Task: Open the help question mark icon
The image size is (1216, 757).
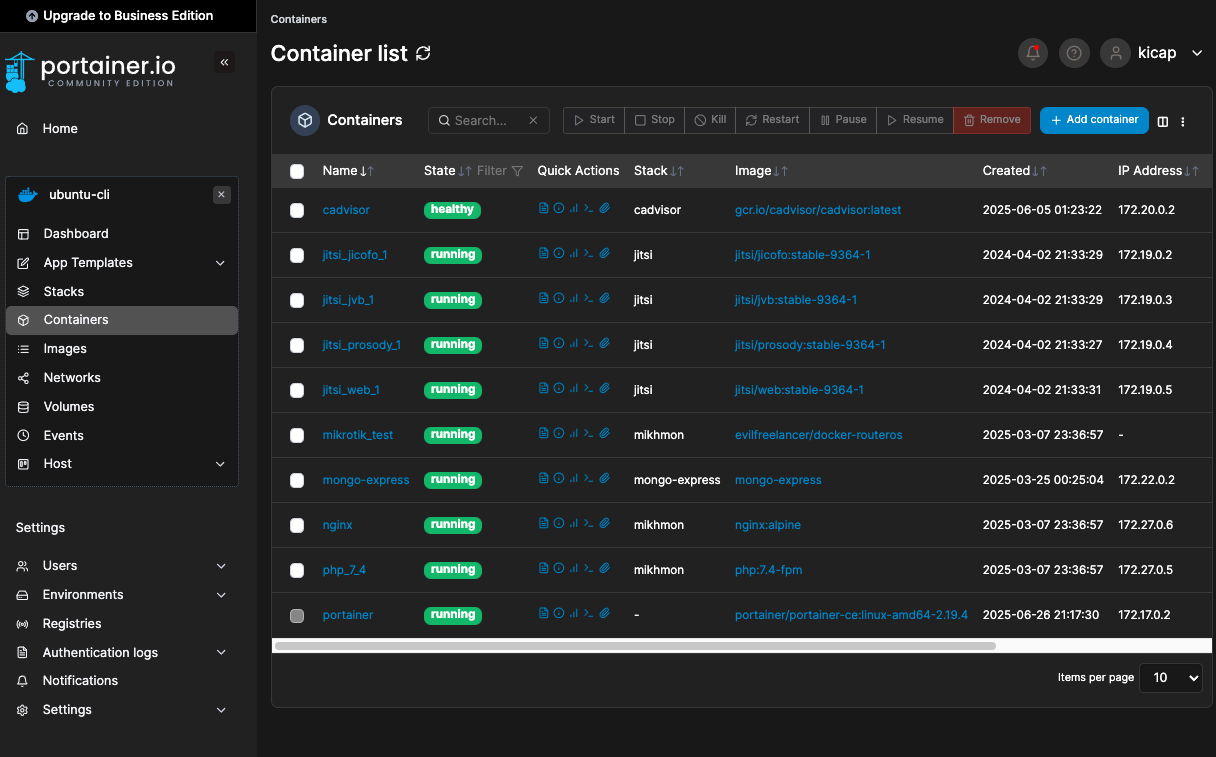Action: coord(1074,53)
